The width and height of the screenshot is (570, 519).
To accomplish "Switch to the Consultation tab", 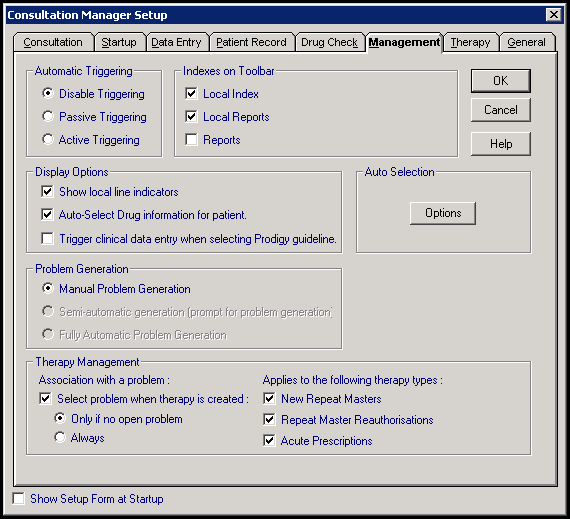I will [53, 43].
